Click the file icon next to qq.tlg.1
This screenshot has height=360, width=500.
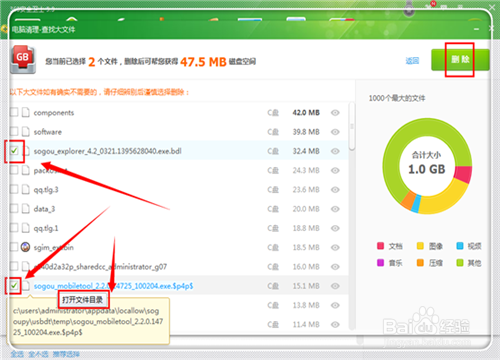click(26, 228)
